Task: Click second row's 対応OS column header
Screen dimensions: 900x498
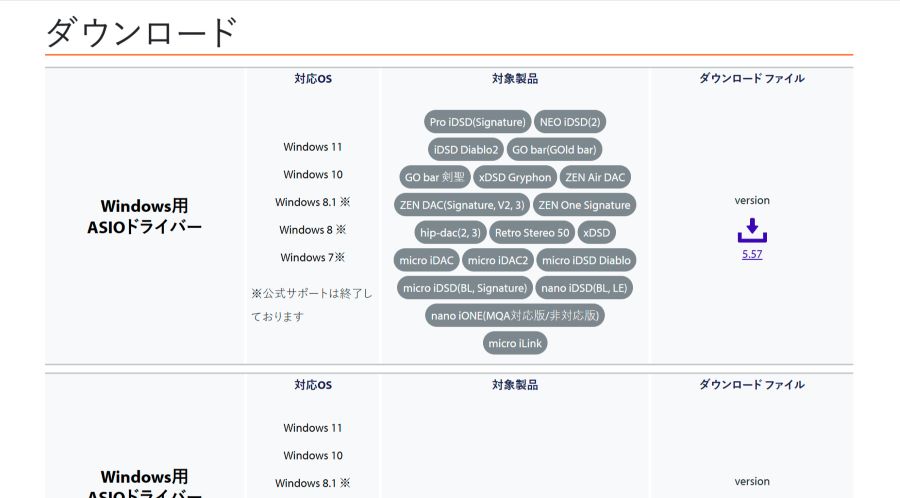Action: [313, 385]
